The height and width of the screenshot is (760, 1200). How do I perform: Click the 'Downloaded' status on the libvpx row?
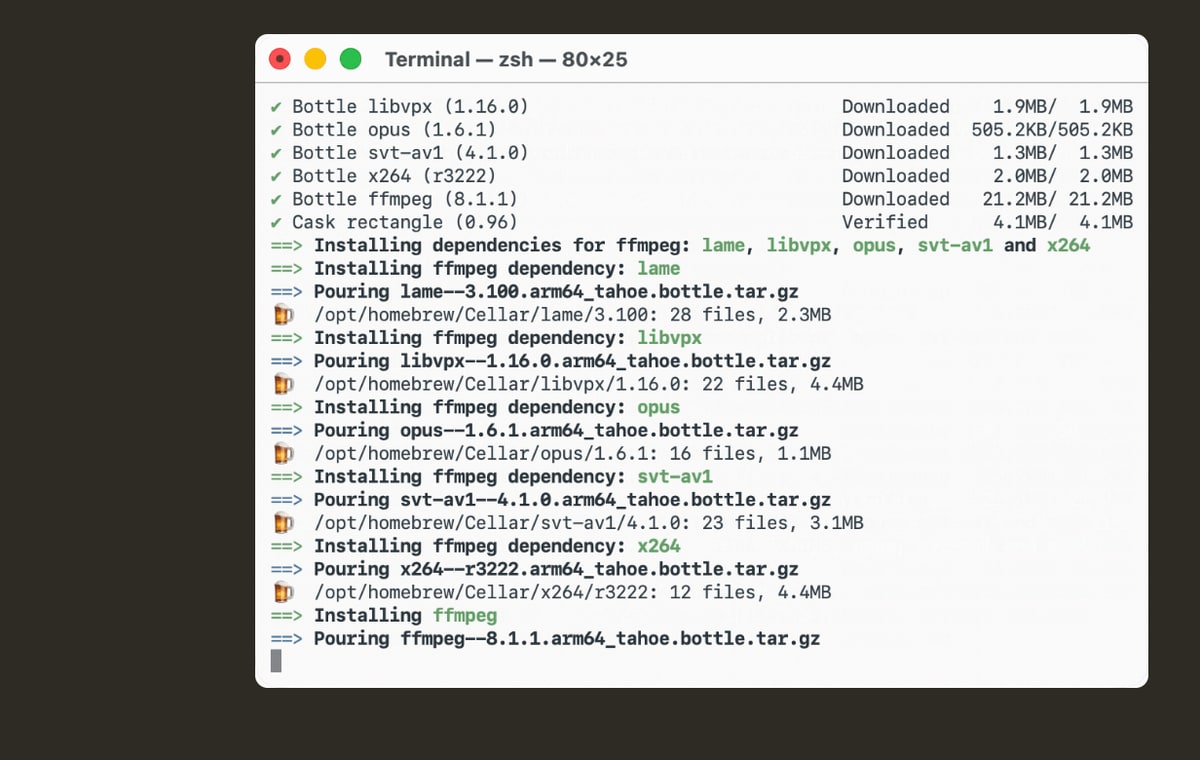(x=896, y=106)
